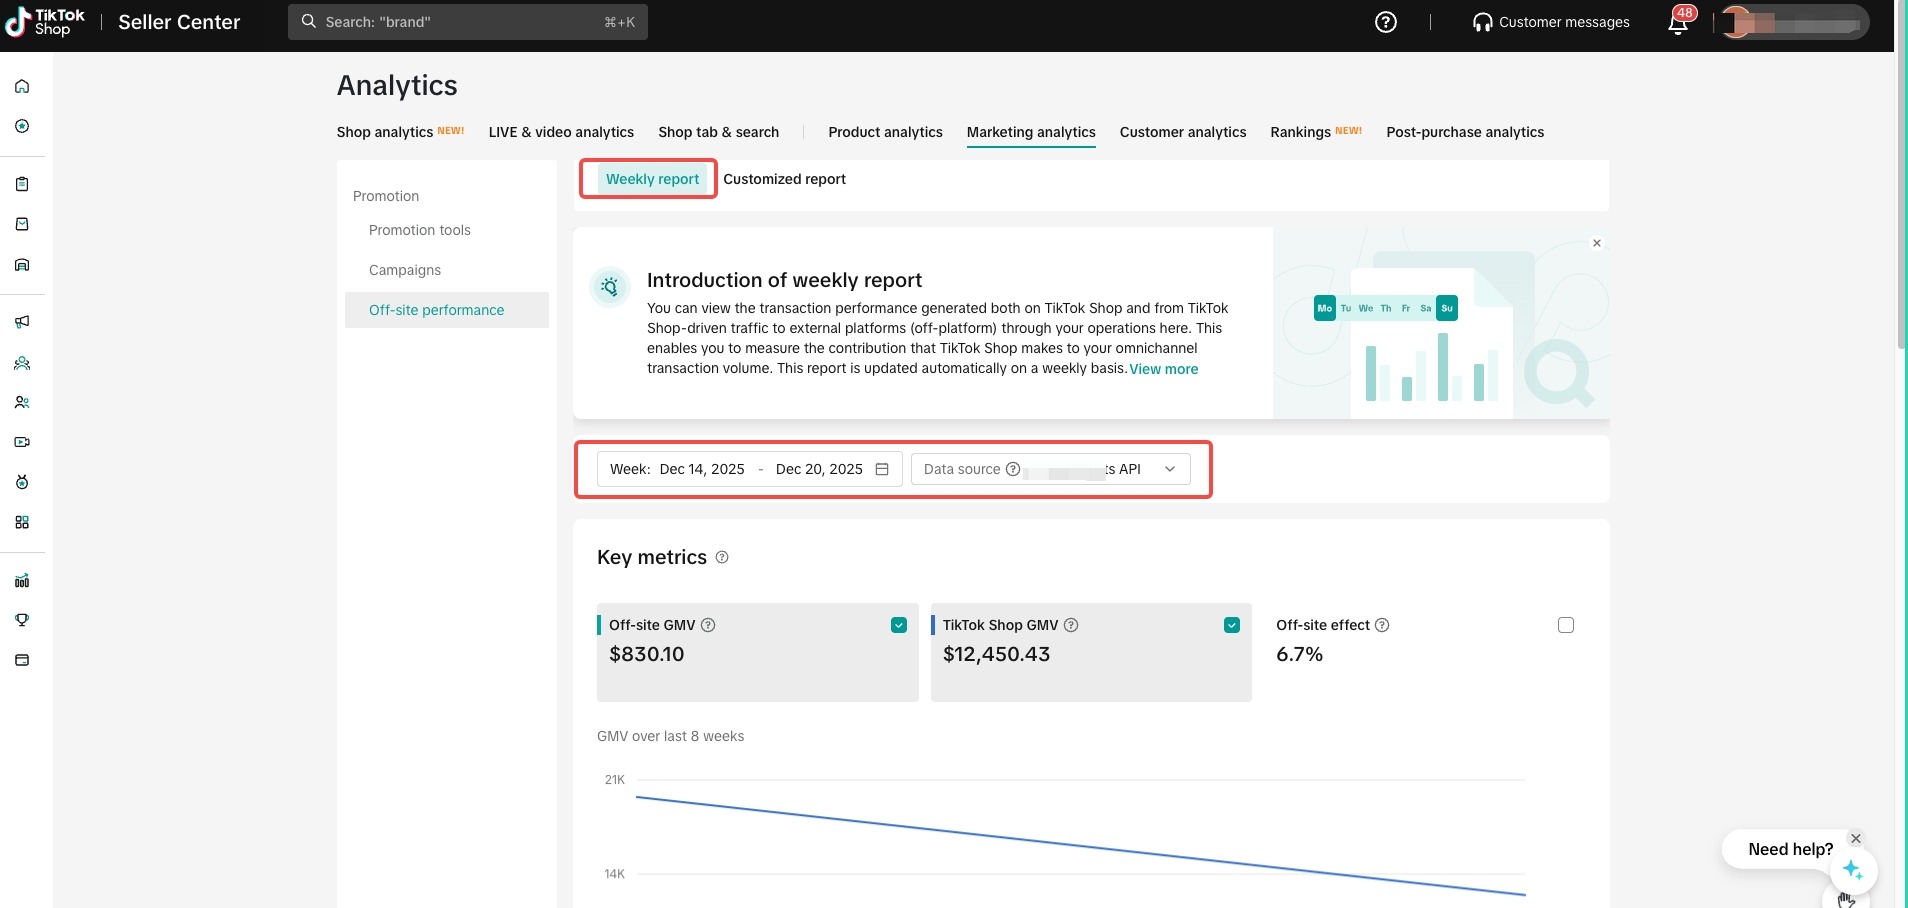The image size is (1908, 908).
Task: Open the notifications bell showing 48 alerts
Action: 1677,22
